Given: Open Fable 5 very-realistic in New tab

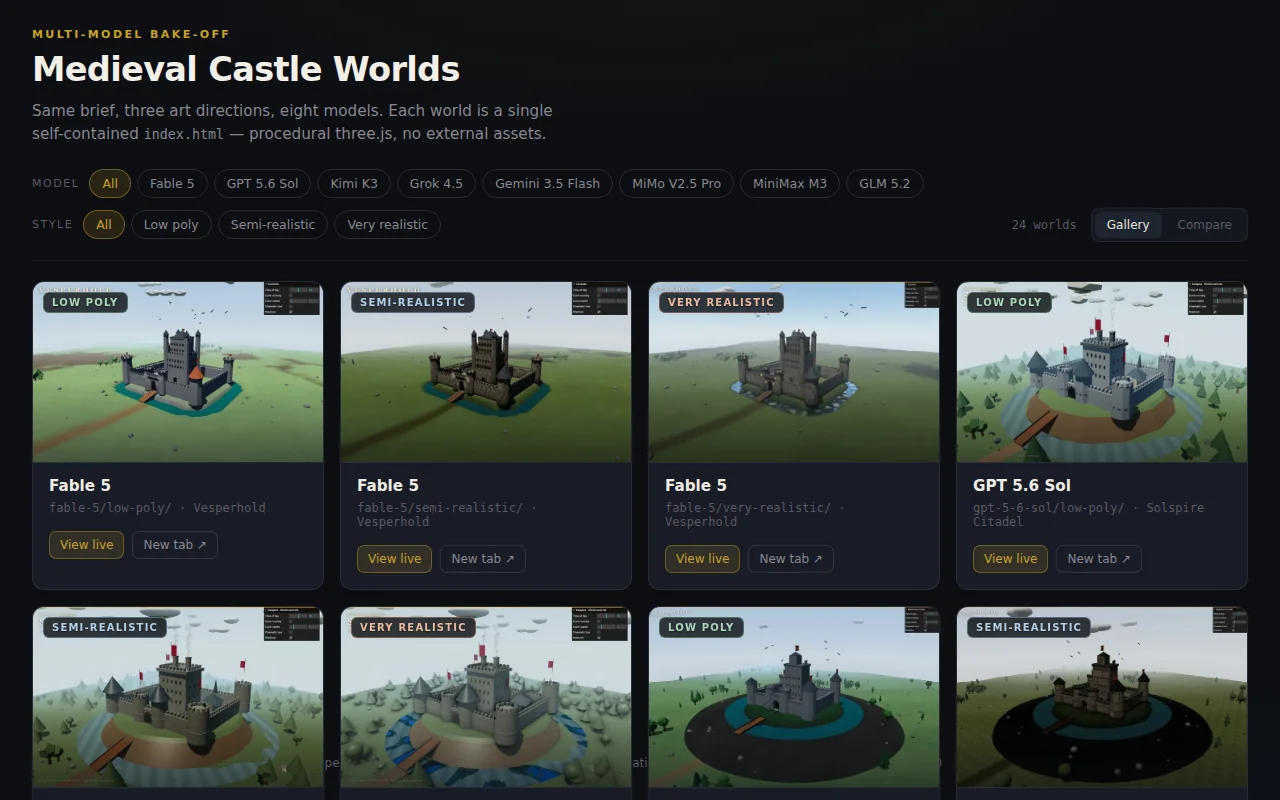Looking at the screenshot, I should (x=791, y=559).
